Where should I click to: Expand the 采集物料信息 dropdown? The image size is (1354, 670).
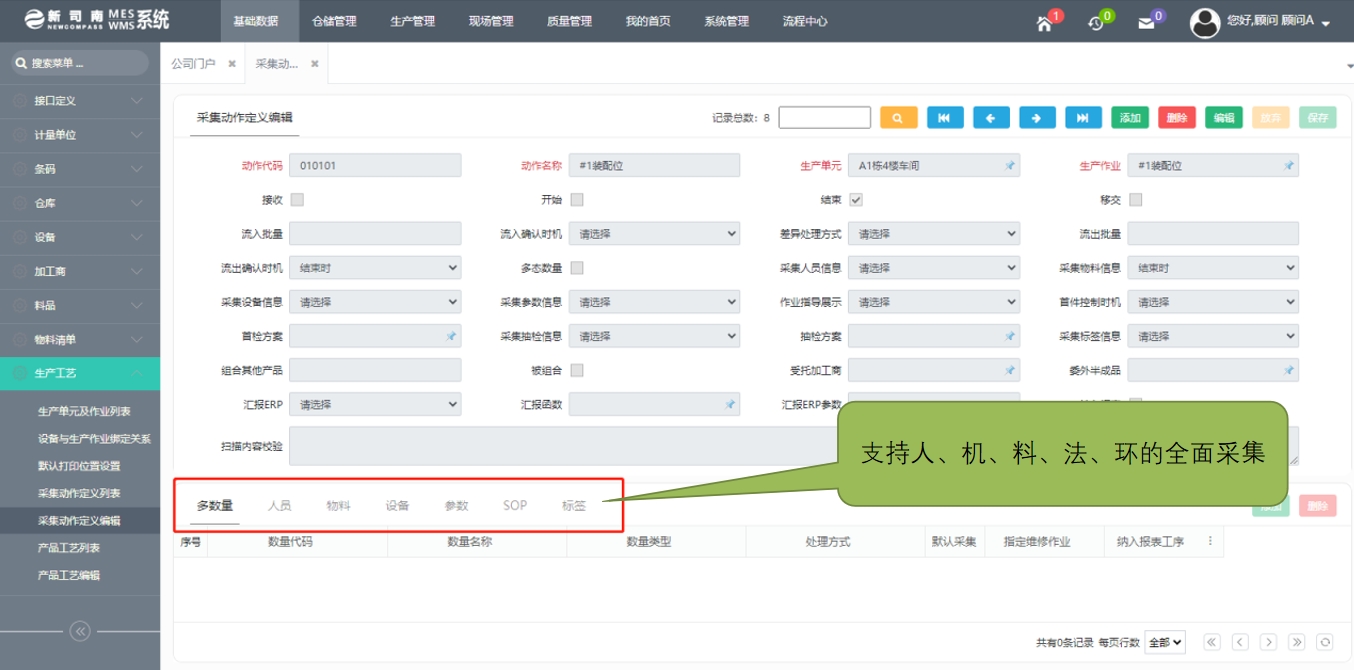tap(1212, 268)
